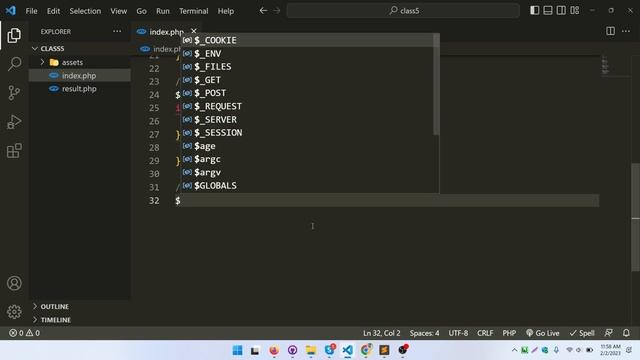Click the class5 command center search box
The width and height of the screenshot is (640, 360).
pyautogui.click(x=403, y=11)
